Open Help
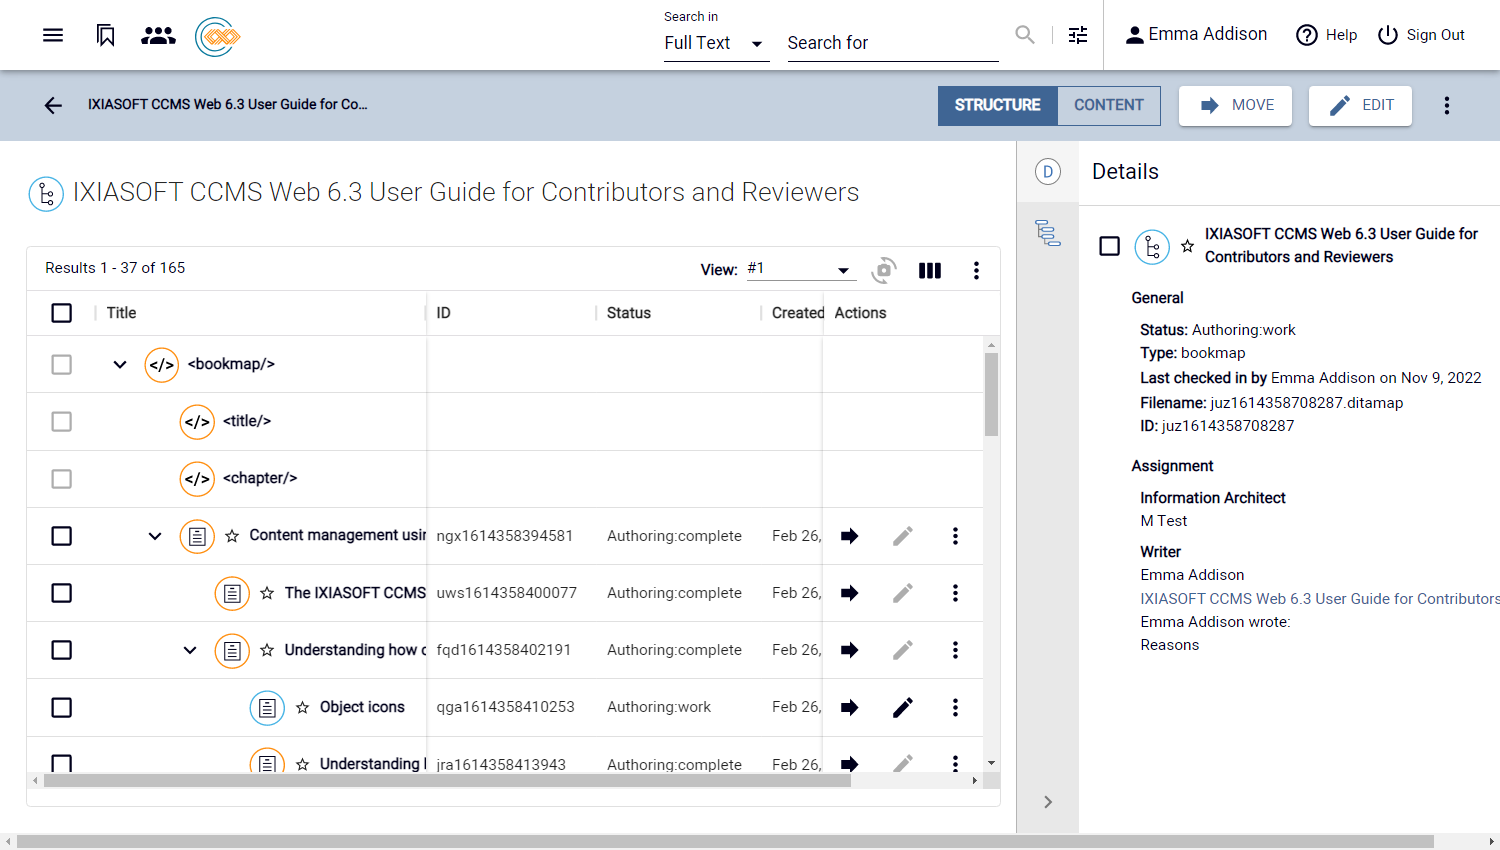Image resolution: width=1500 pixels, height=850 pixels. [1326, 35]
